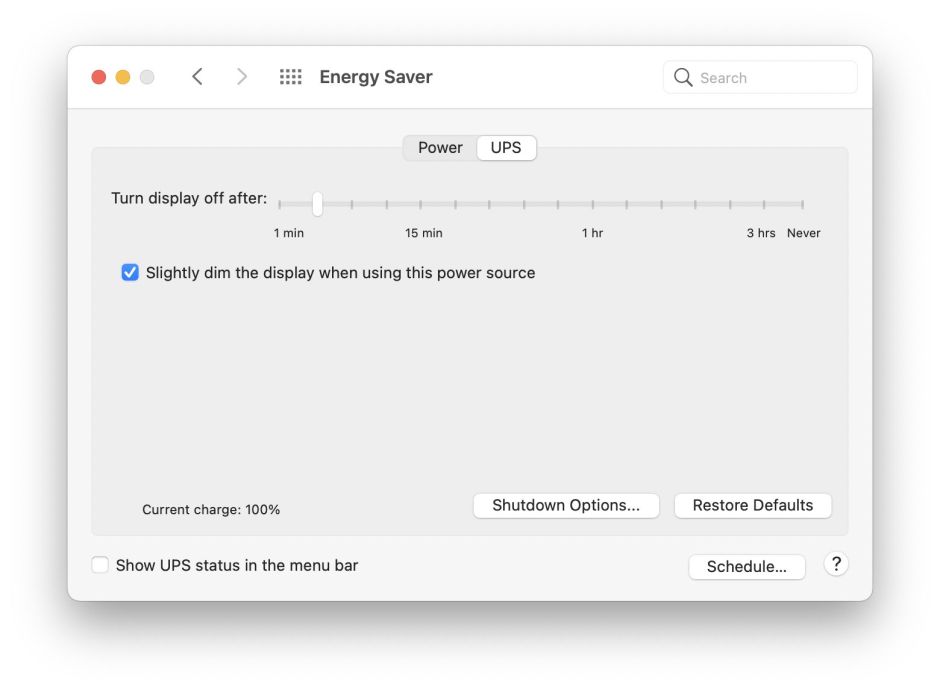Set display-off slider to 1 hr mark
This screenshot has width=940, height=690.
pos(593,204)
